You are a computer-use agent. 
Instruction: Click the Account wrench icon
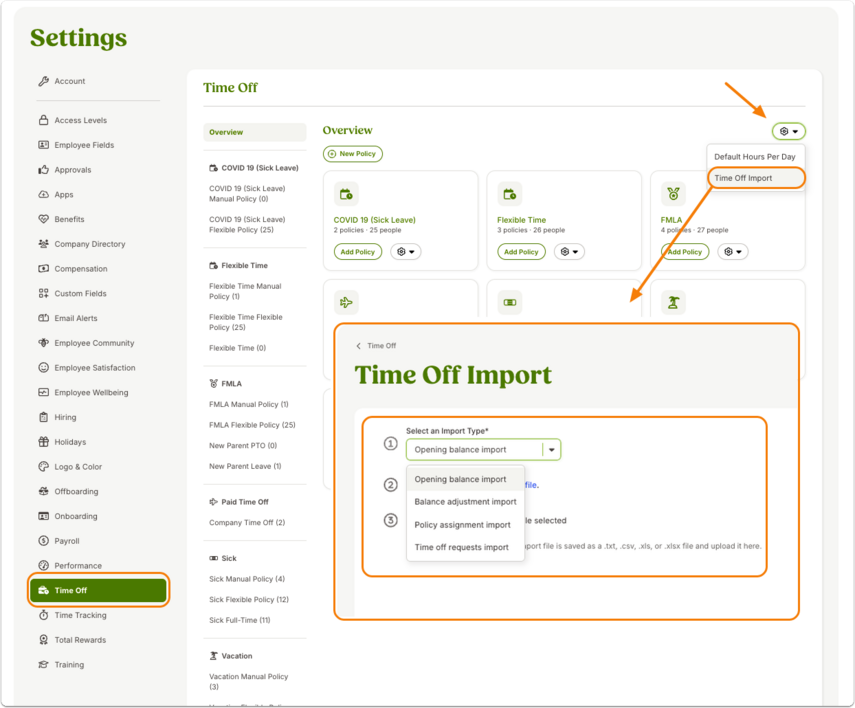44,81
